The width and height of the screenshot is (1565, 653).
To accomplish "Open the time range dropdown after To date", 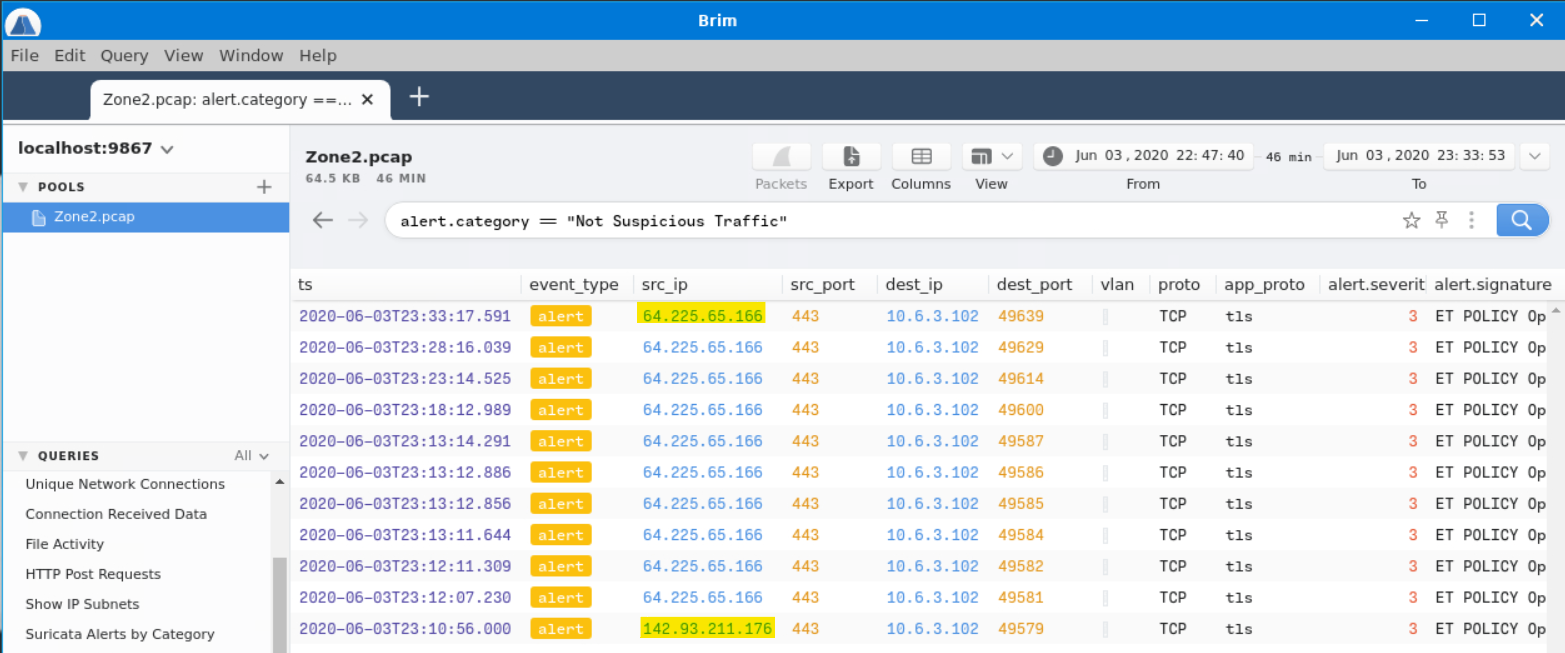I will coord(1534,156).
